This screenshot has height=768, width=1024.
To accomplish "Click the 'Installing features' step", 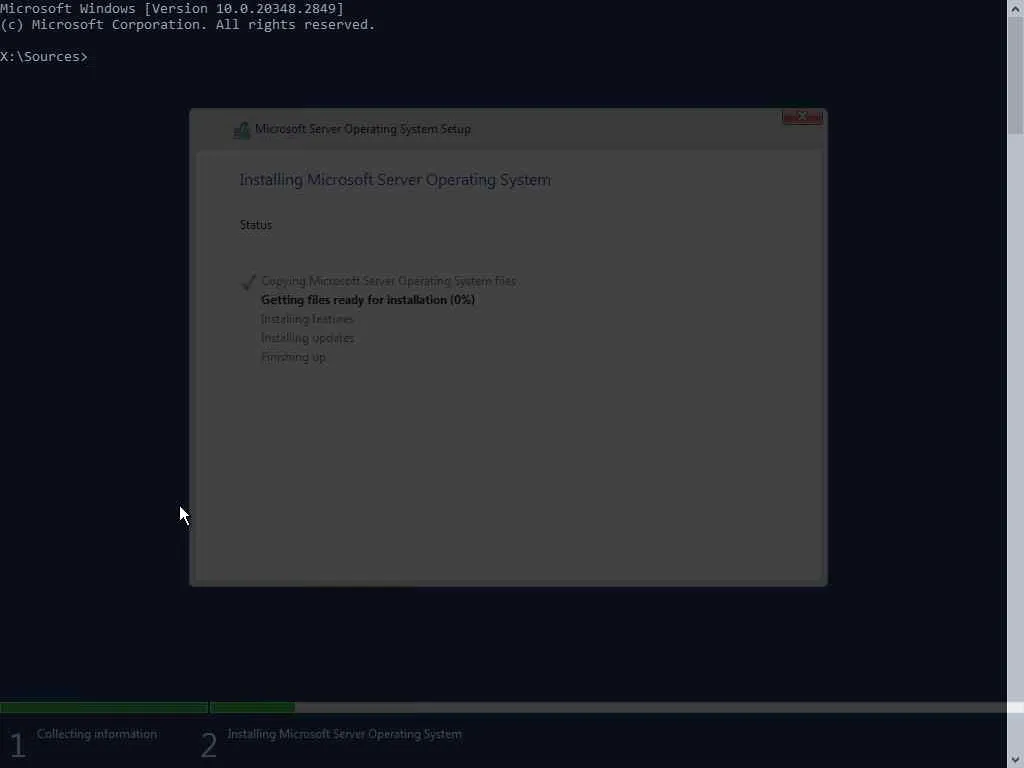I will (x=307, y=319).
